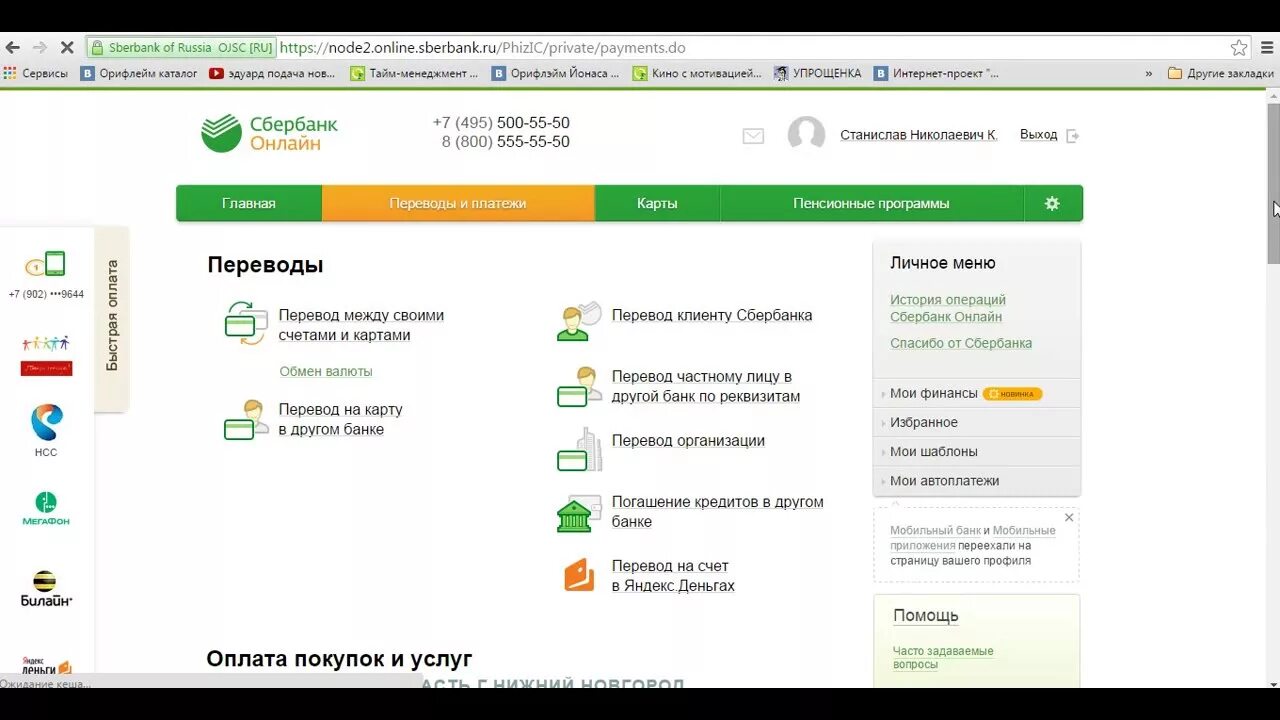Open Перевод частному лицу в другой банк

click(706, 386)
